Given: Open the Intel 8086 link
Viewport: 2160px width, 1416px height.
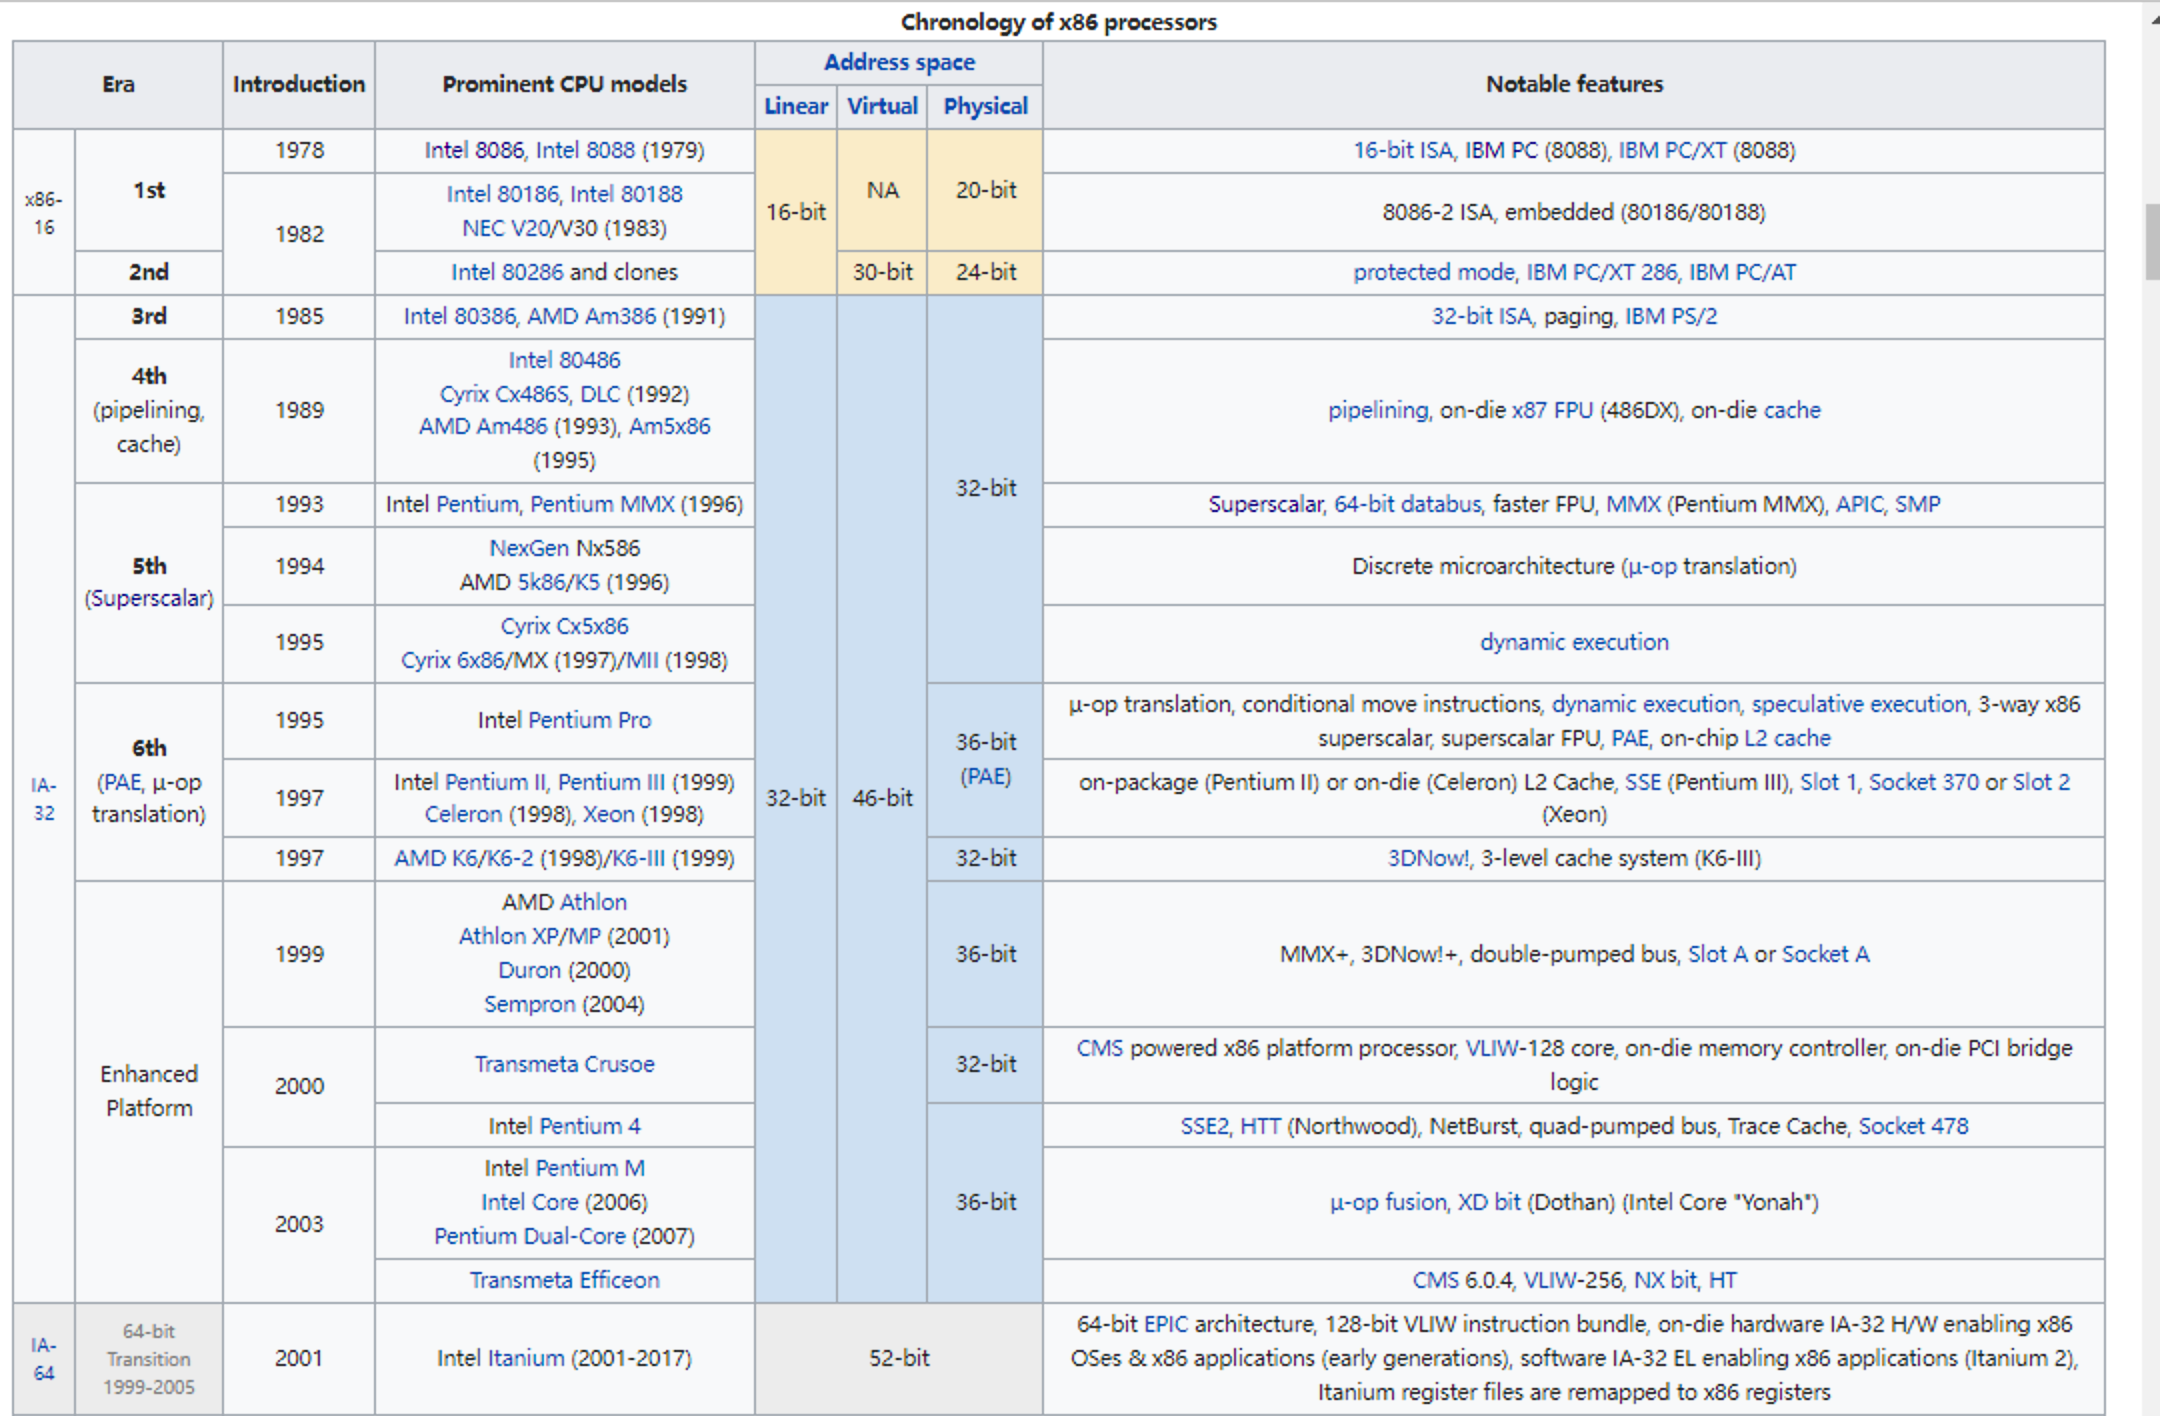Looking at the screenshot, I should tap(474, 150).
